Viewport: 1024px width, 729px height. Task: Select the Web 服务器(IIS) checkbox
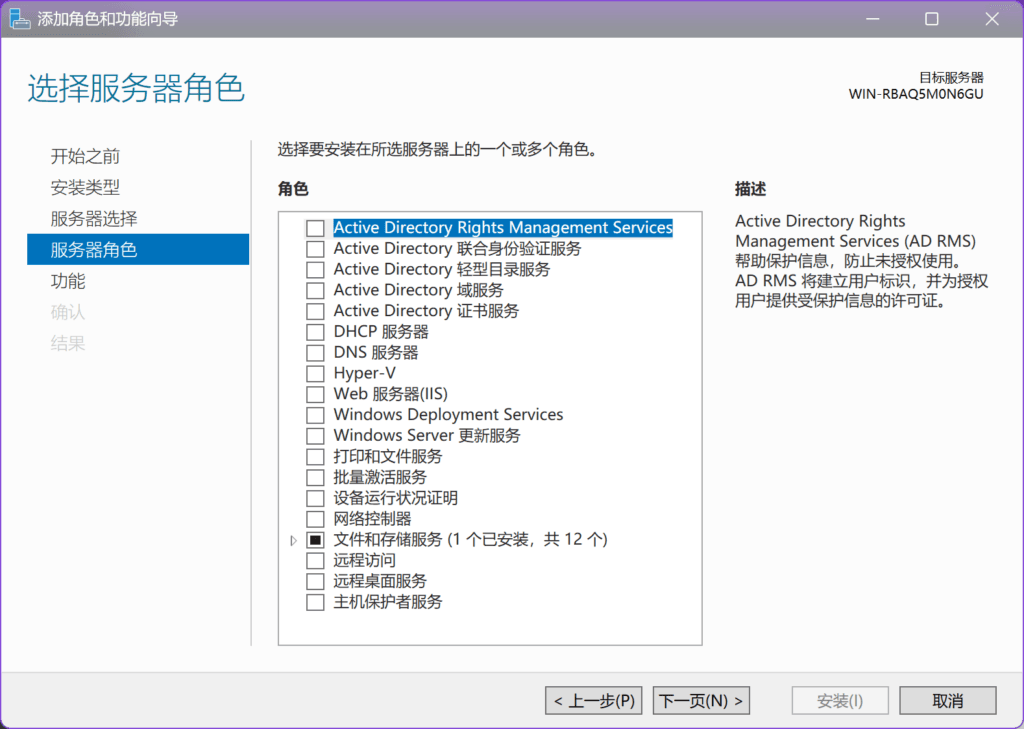(315, 394)
